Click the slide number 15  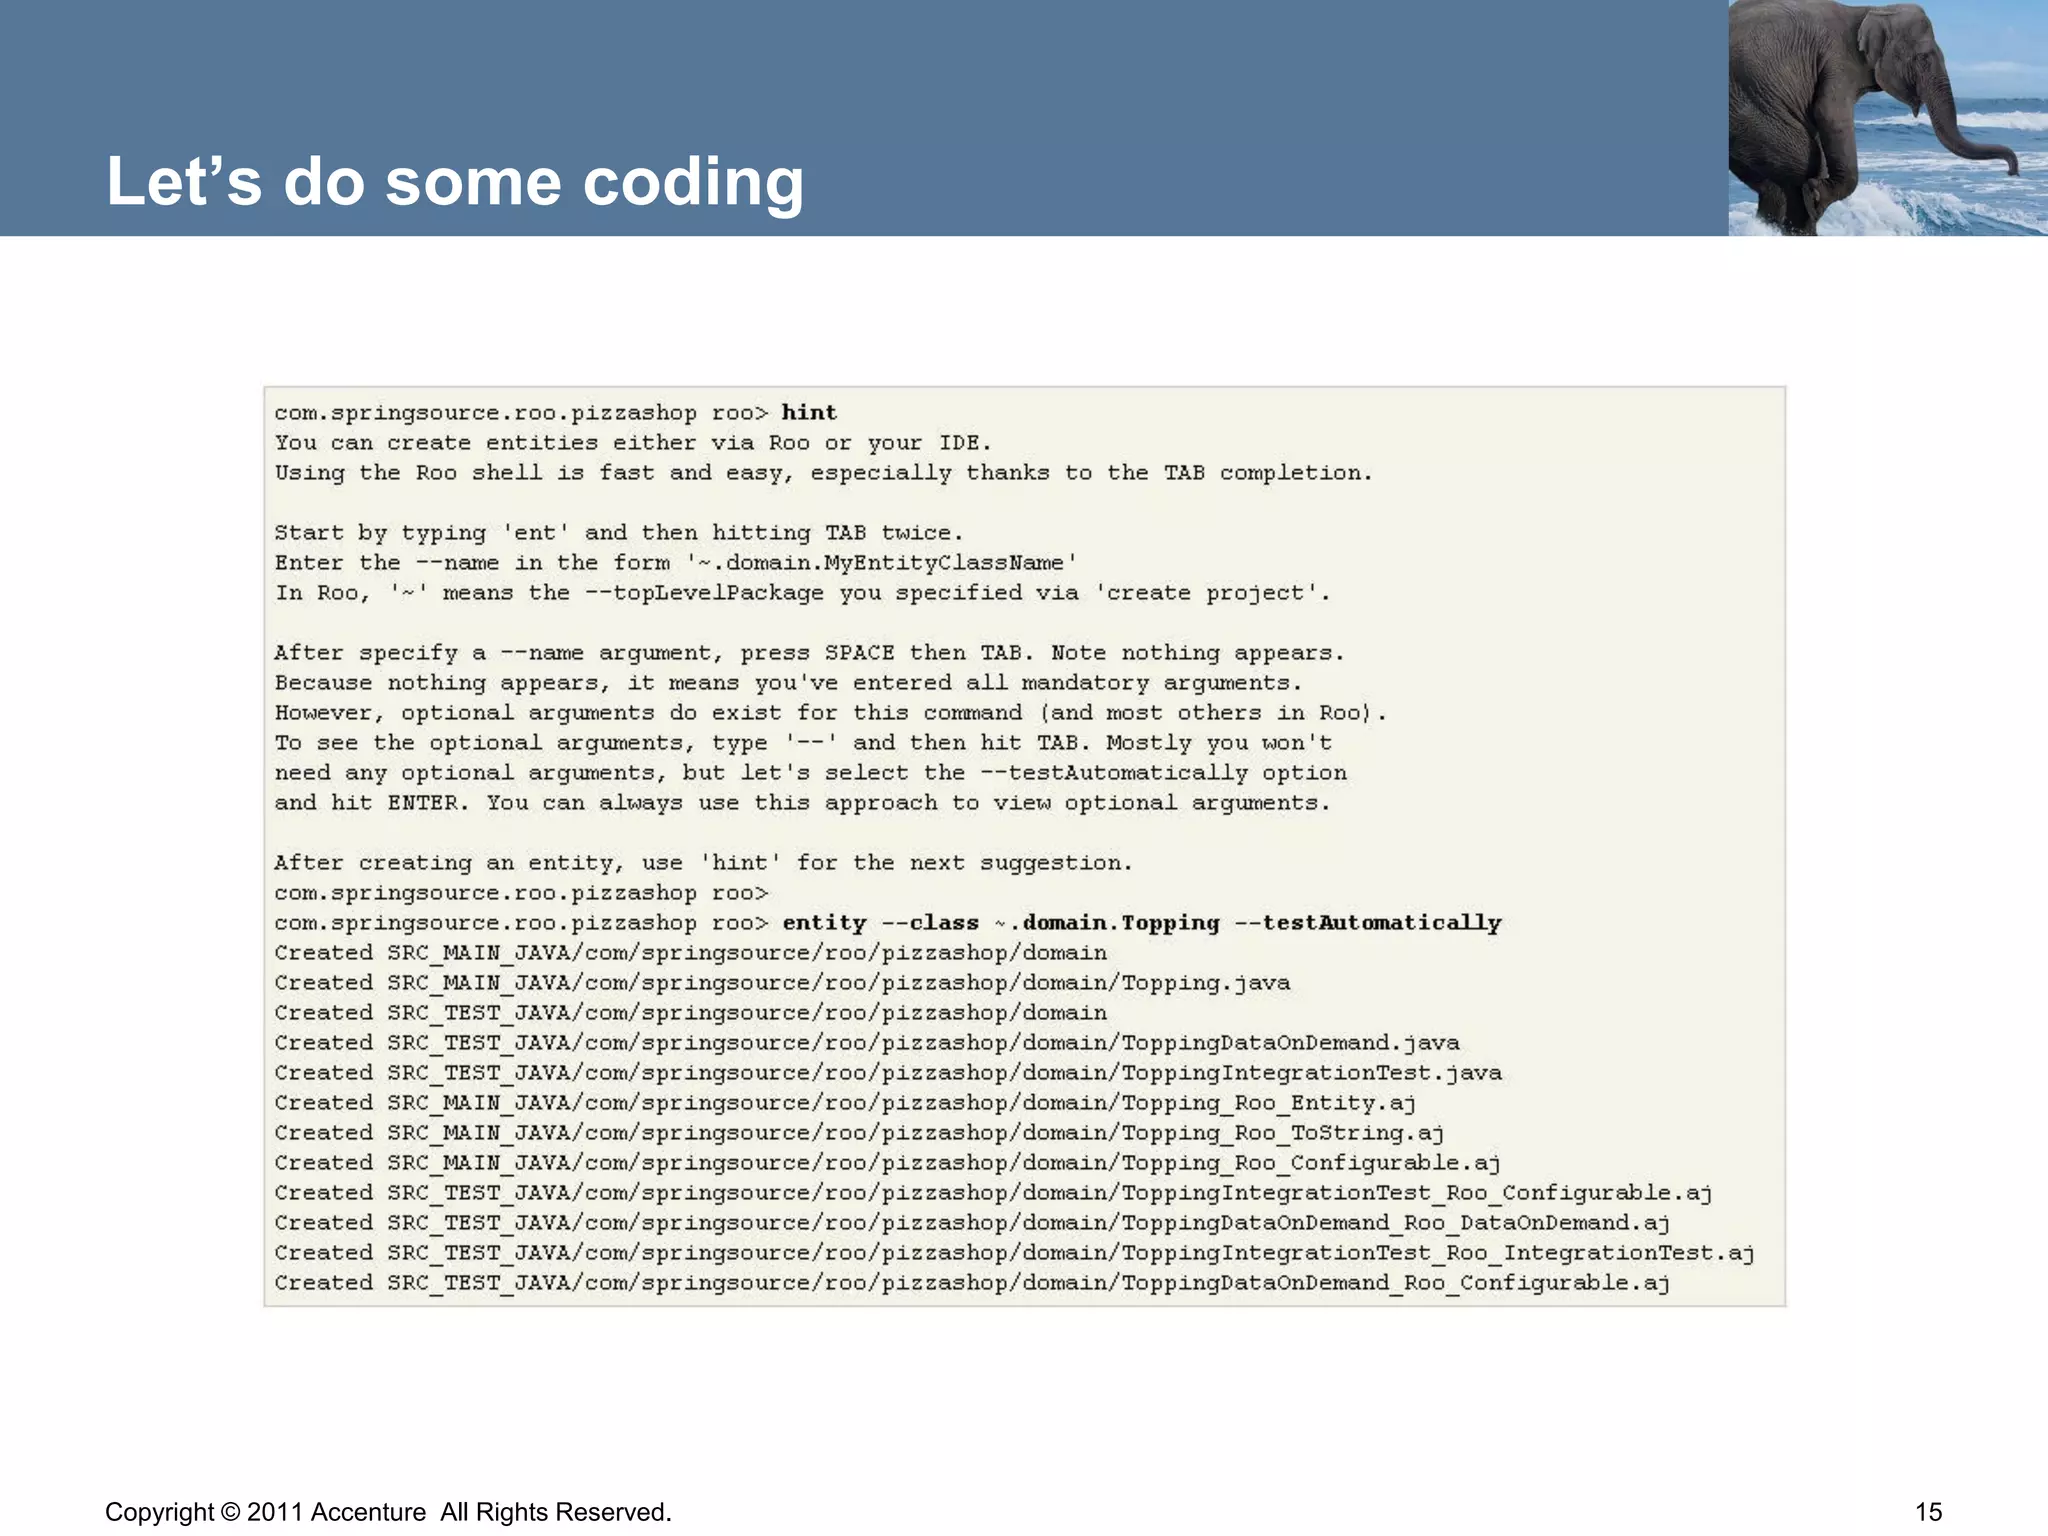click(1928, 1512)
